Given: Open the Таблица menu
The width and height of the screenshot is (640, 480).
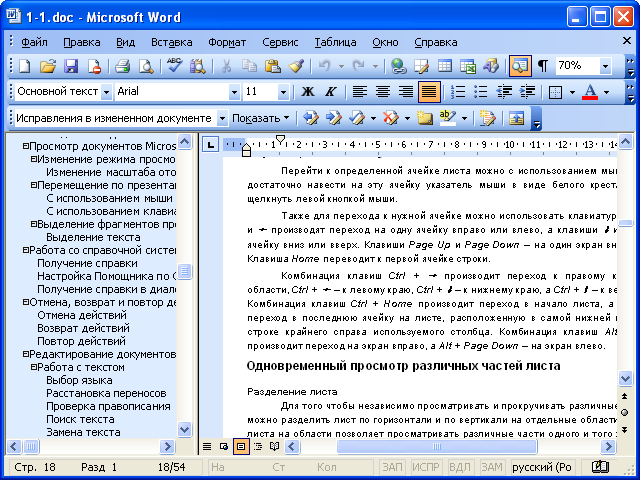Looking at the screenshot, I should pos(335,42).
